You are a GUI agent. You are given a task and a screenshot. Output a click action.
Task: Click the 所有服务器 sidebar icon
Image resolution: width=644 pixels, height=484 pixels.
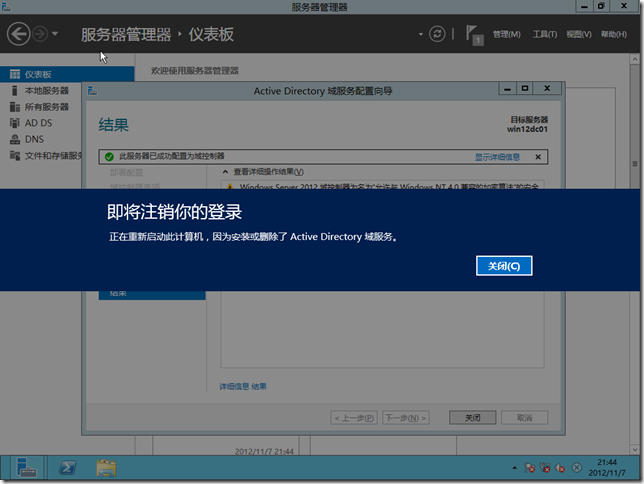[15, 107]
